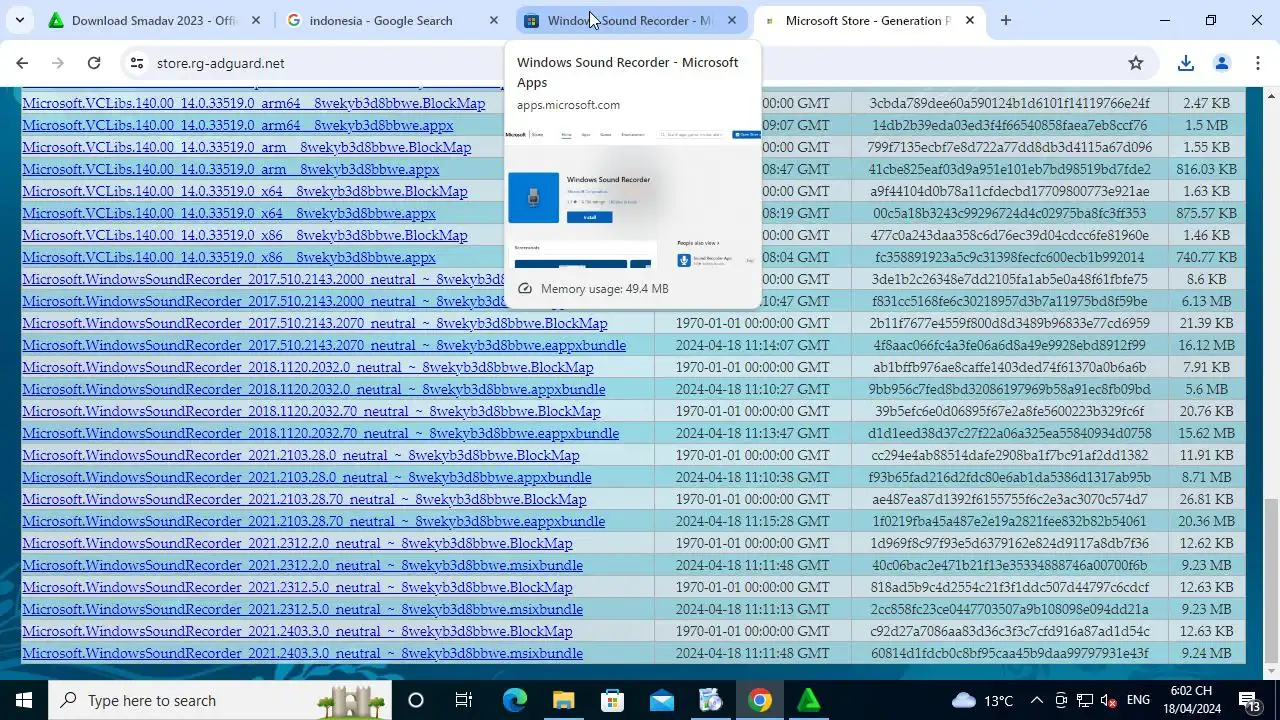The width and height of the screenshot is (1280, 720).
Task: Open VCLibs 14.0.33519.0 x86 appx link
Action: click(x=229, y=257)
